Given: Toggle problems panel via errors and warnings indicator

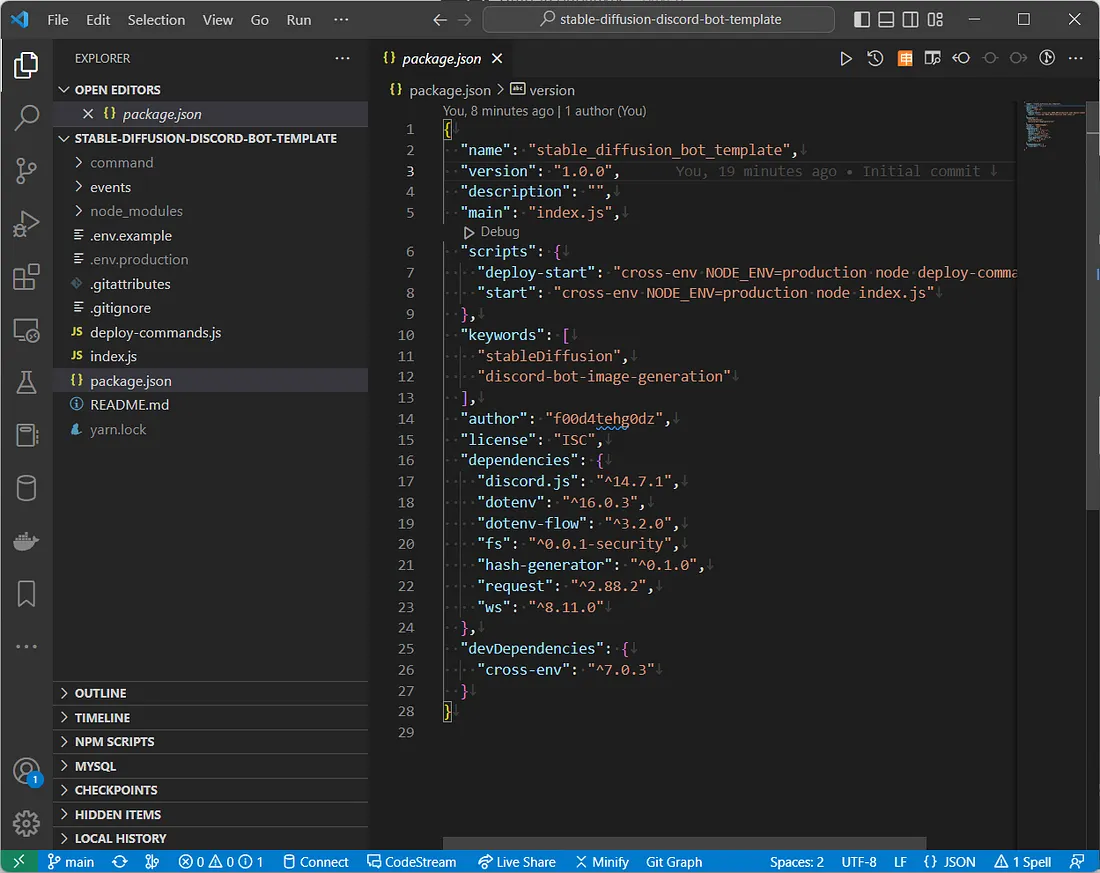Looking at the screenshot, I should tap(219, 861).
